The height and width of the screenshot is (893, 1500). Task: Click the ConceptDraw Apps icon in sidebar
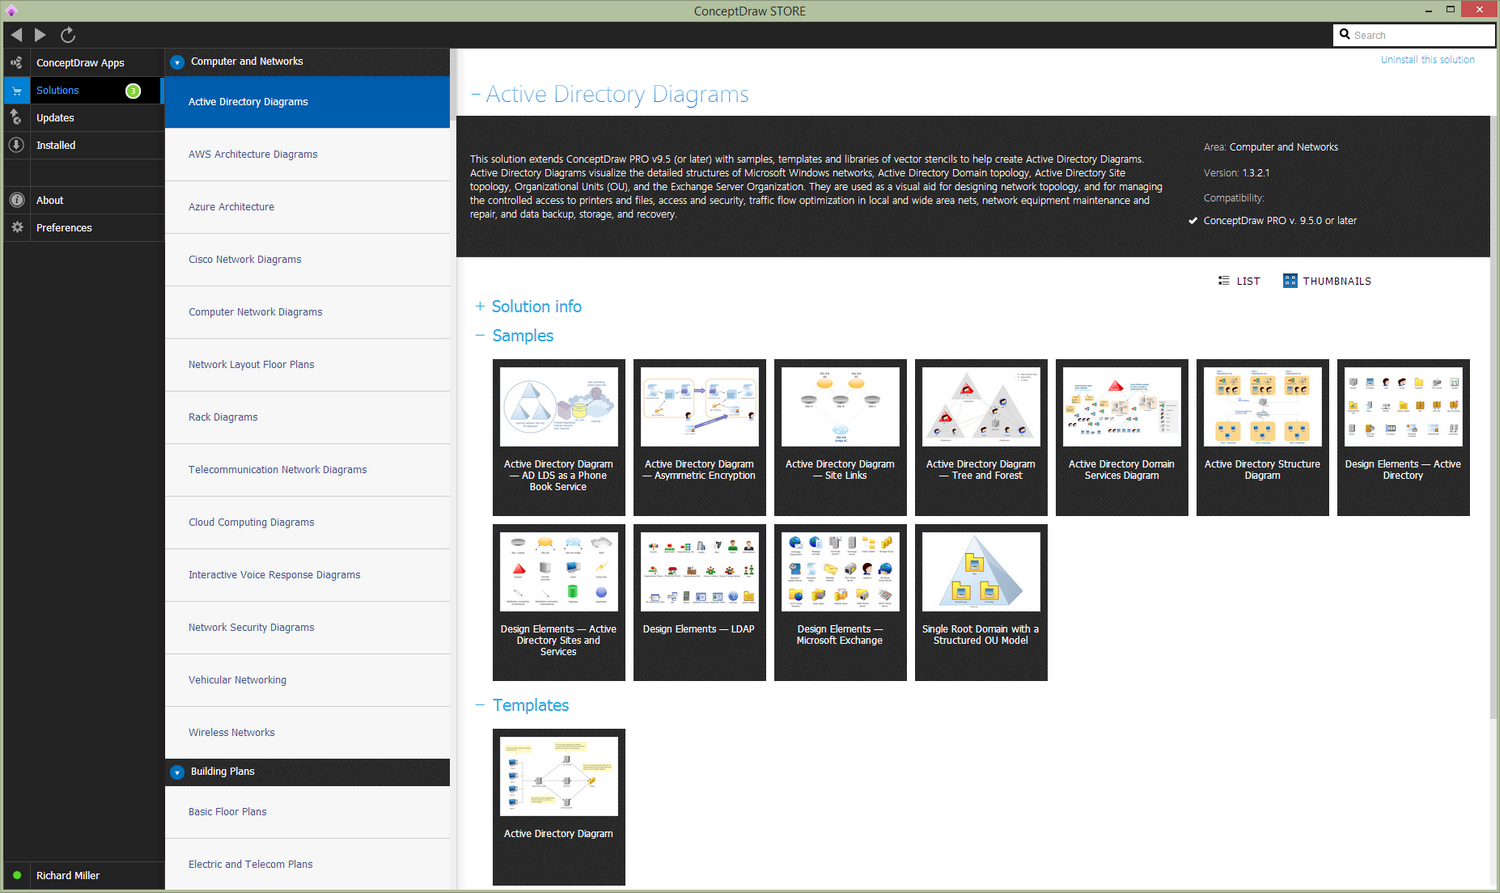(16, 62)
